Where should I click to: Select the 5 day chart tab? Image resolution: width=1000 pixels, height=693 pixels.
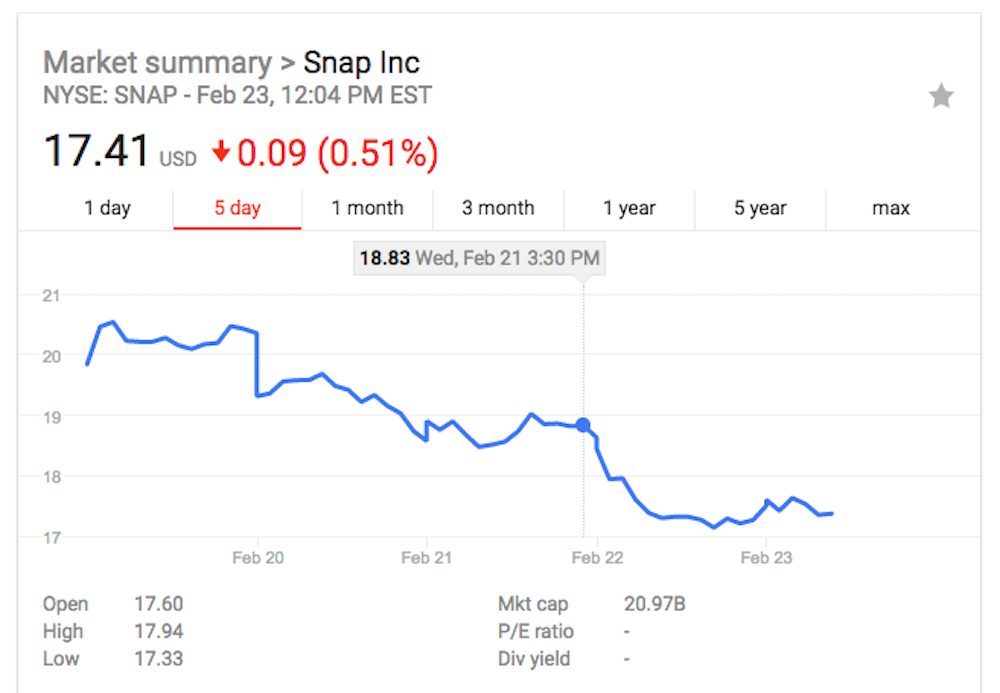click(x=237, y=208)
